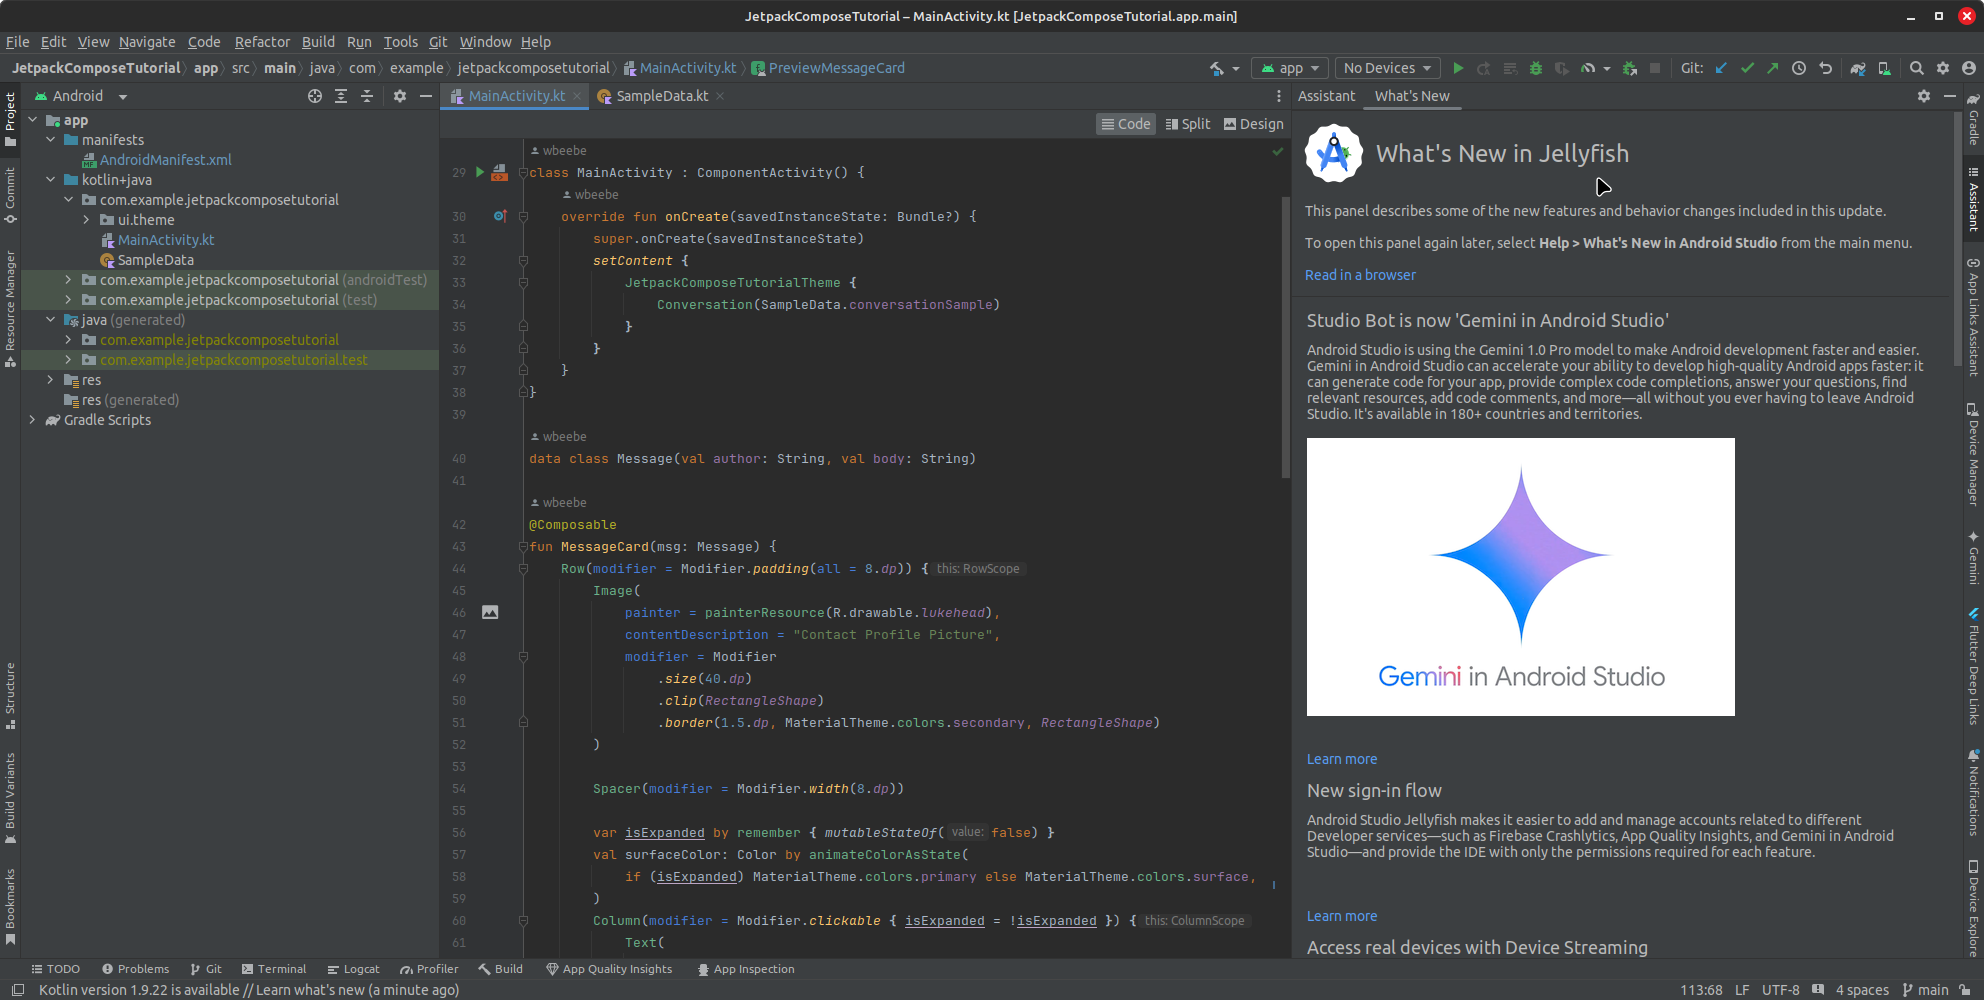The image size is (1984, 1000).
Task: Open IDE settings gear in main toolbar
Action: 1943,68
